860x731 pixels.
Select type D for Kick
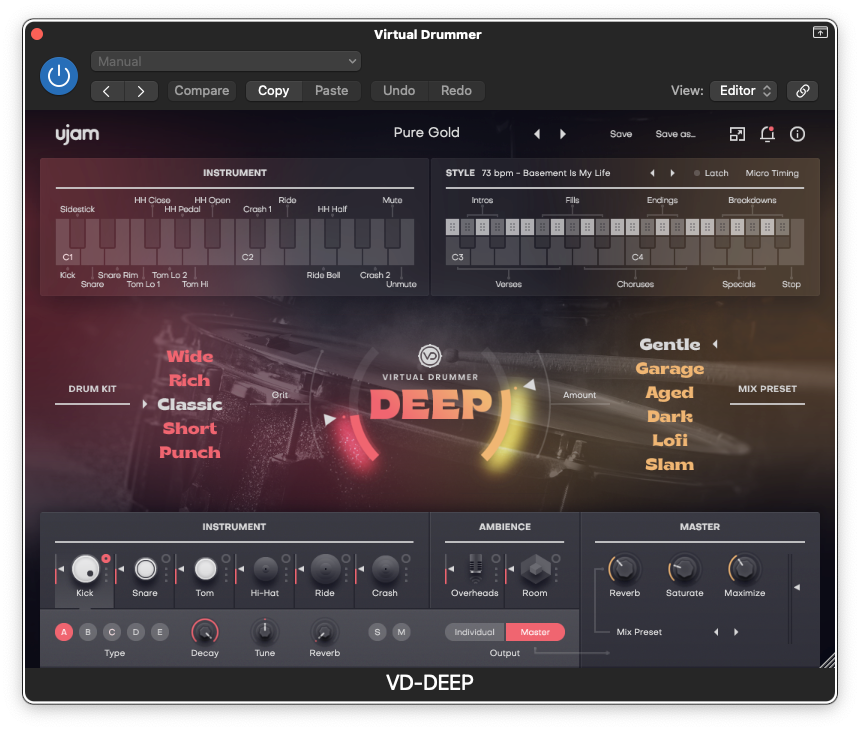(x=136, y=632)
